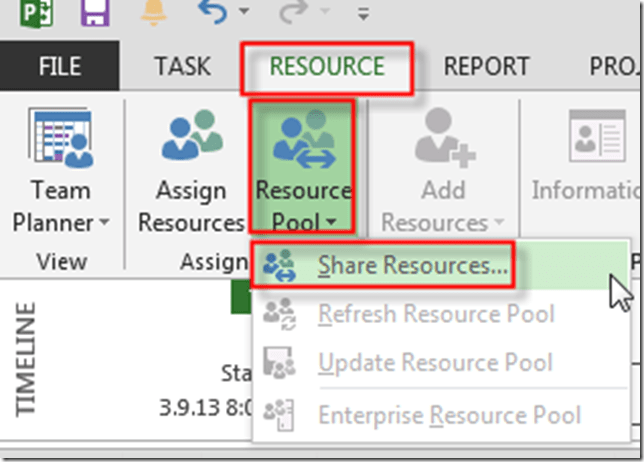Switch to the REPORT tab
The height and width of the screenshot is (462, 644).
coord(486,67)
